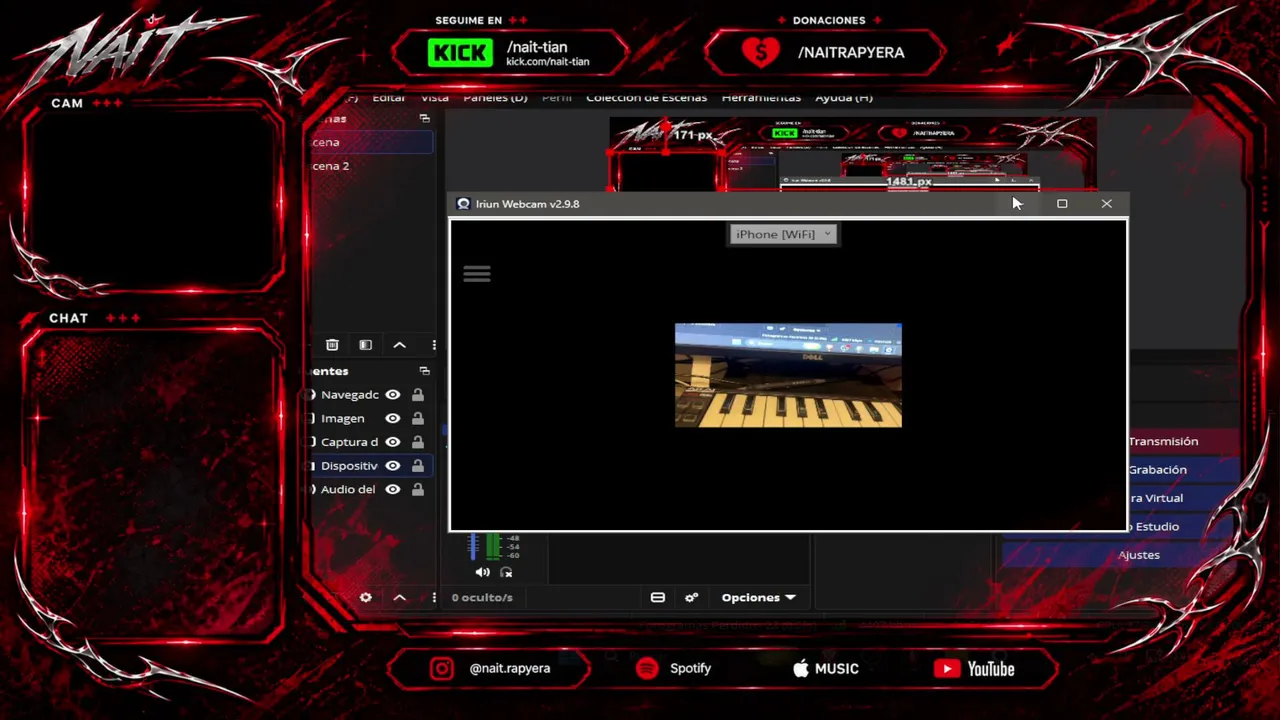Hide the Imagen source

pyautogui.click(x=393, y=418)
